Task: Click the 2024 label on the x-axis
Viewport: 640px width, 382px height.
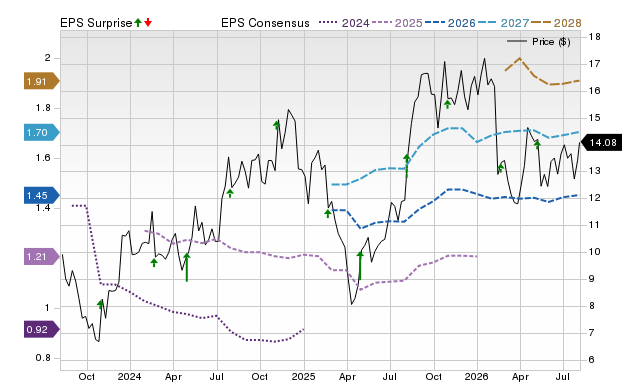Action: [129, 376]
